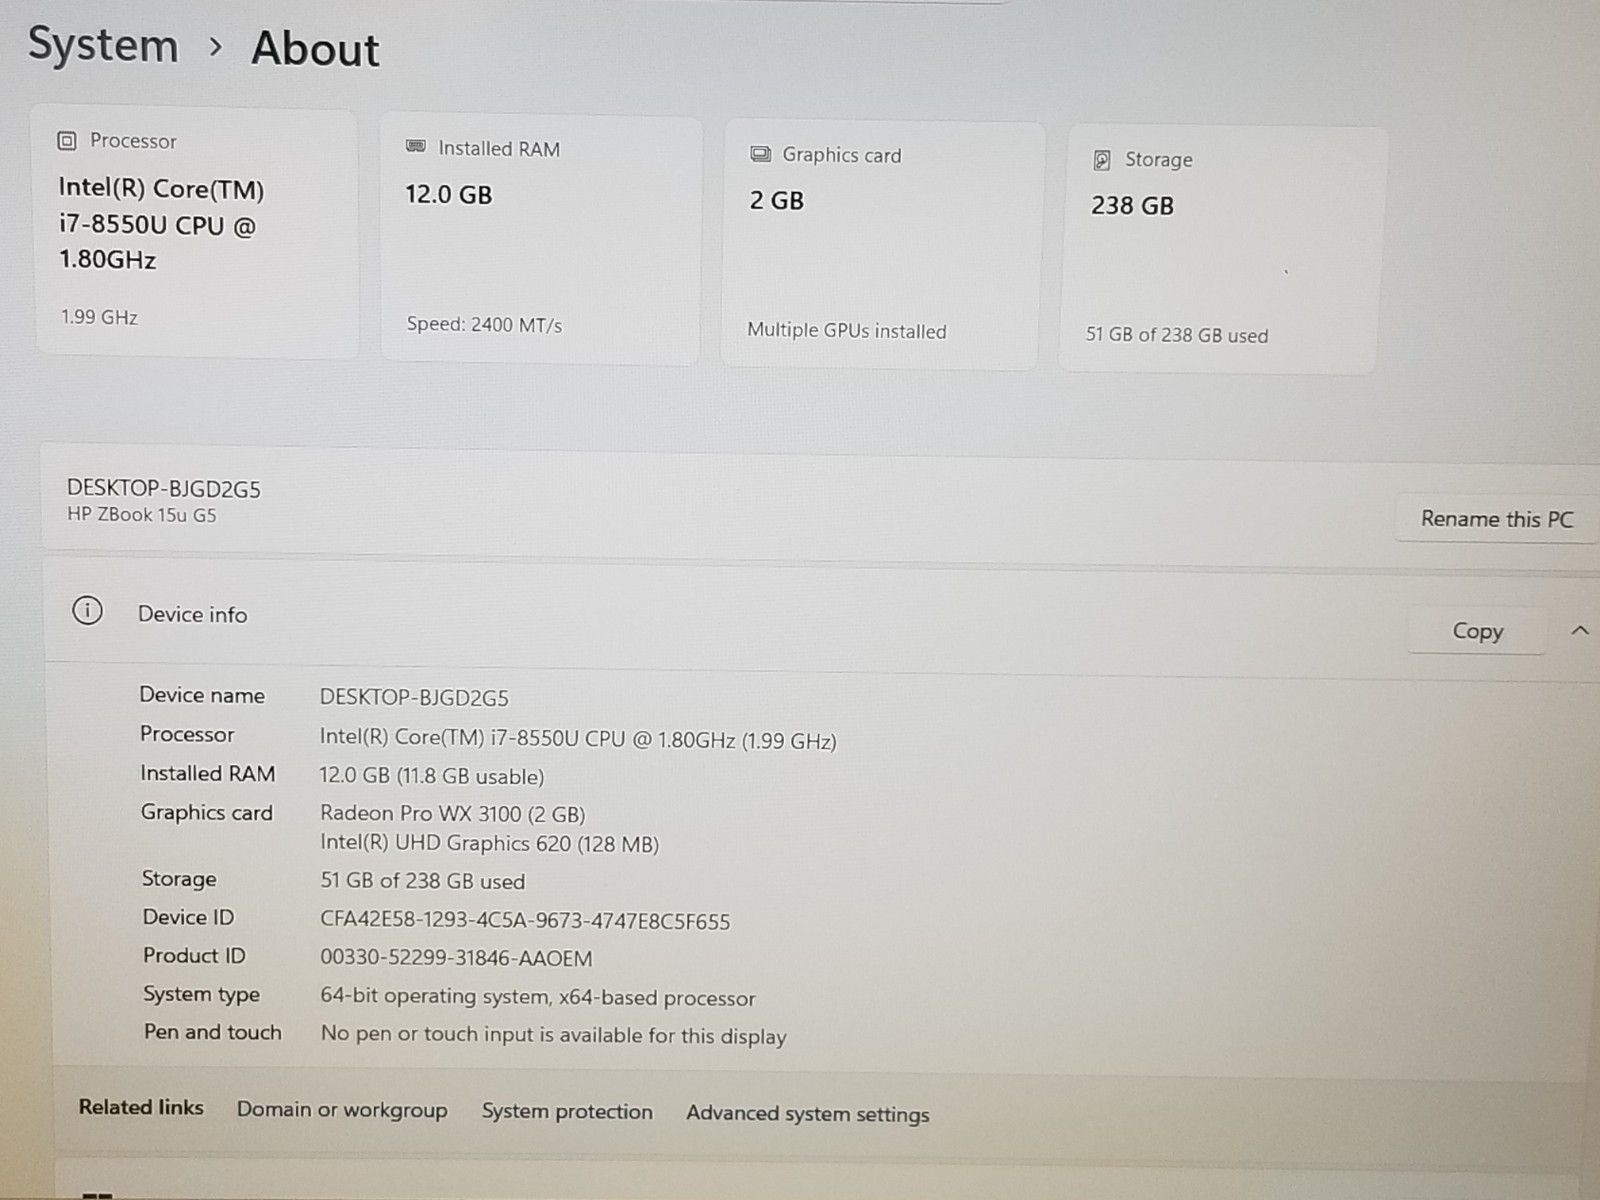Click the Device ID value CFA42E58-1293...
The width and height of the screenshot is (1600, 1200).
pyautogui.click(x=525, y=921)
